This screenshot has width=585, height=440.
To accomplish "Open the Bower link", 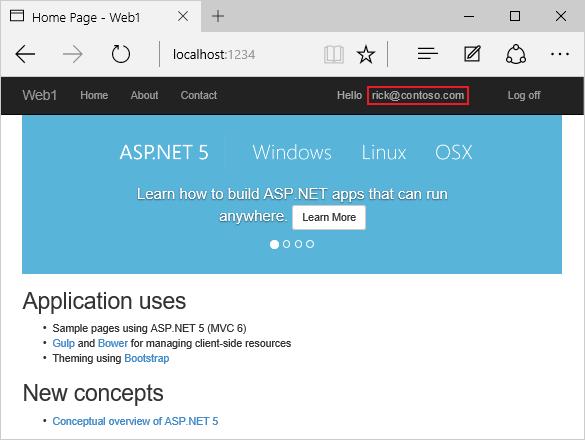I will (113, 343).
